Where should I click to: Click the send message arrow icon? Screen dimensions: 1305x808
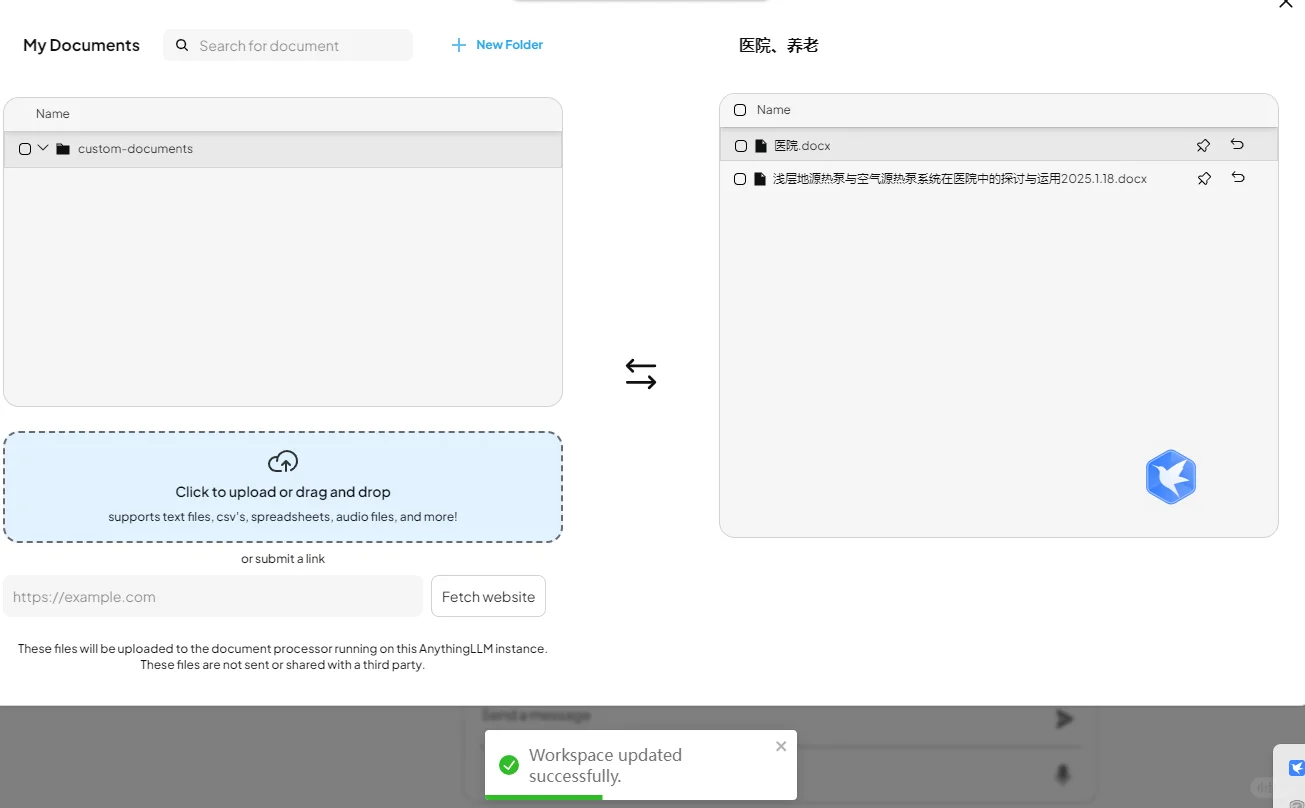[1065, 719]
